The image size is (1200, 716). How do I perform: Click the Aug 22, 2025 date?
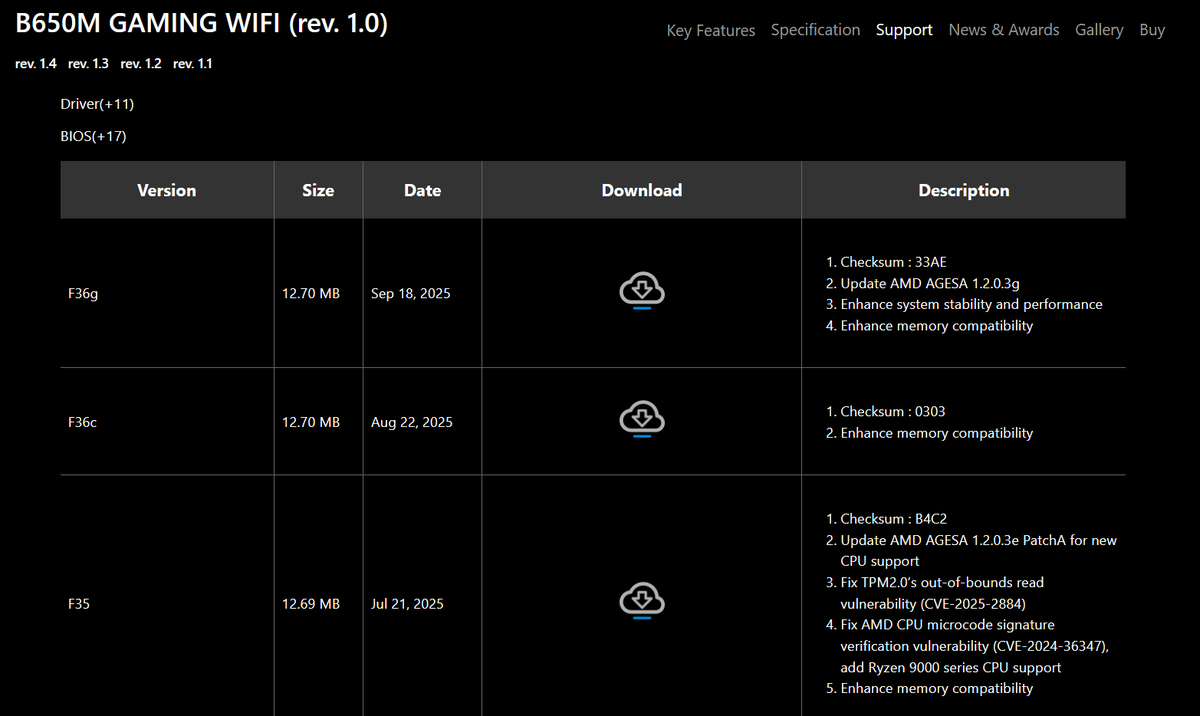pyautogui.click(x=411, y=422)
